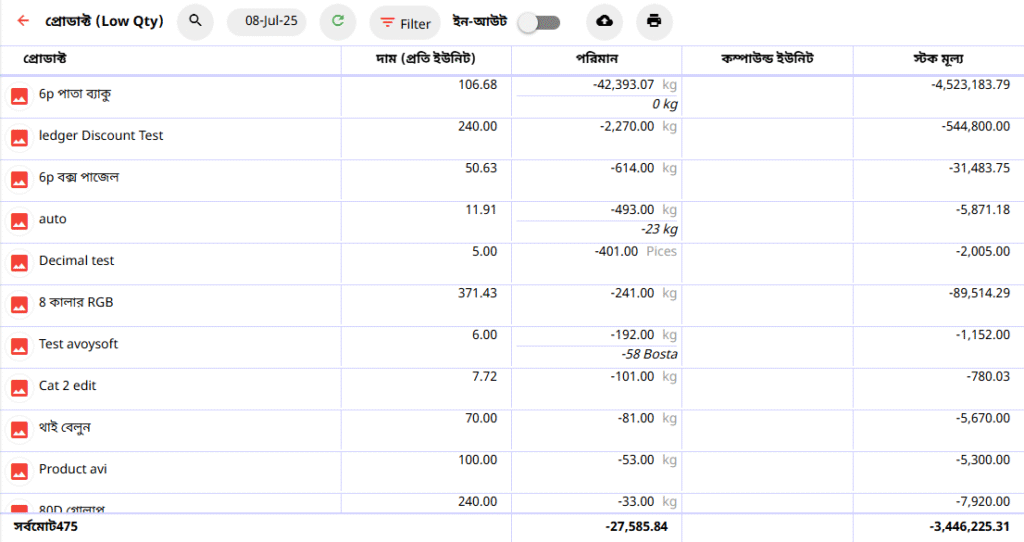1024x542 pixels.
Task: Pick the date 08-Jul-25
Action: (x=267, y=22)
